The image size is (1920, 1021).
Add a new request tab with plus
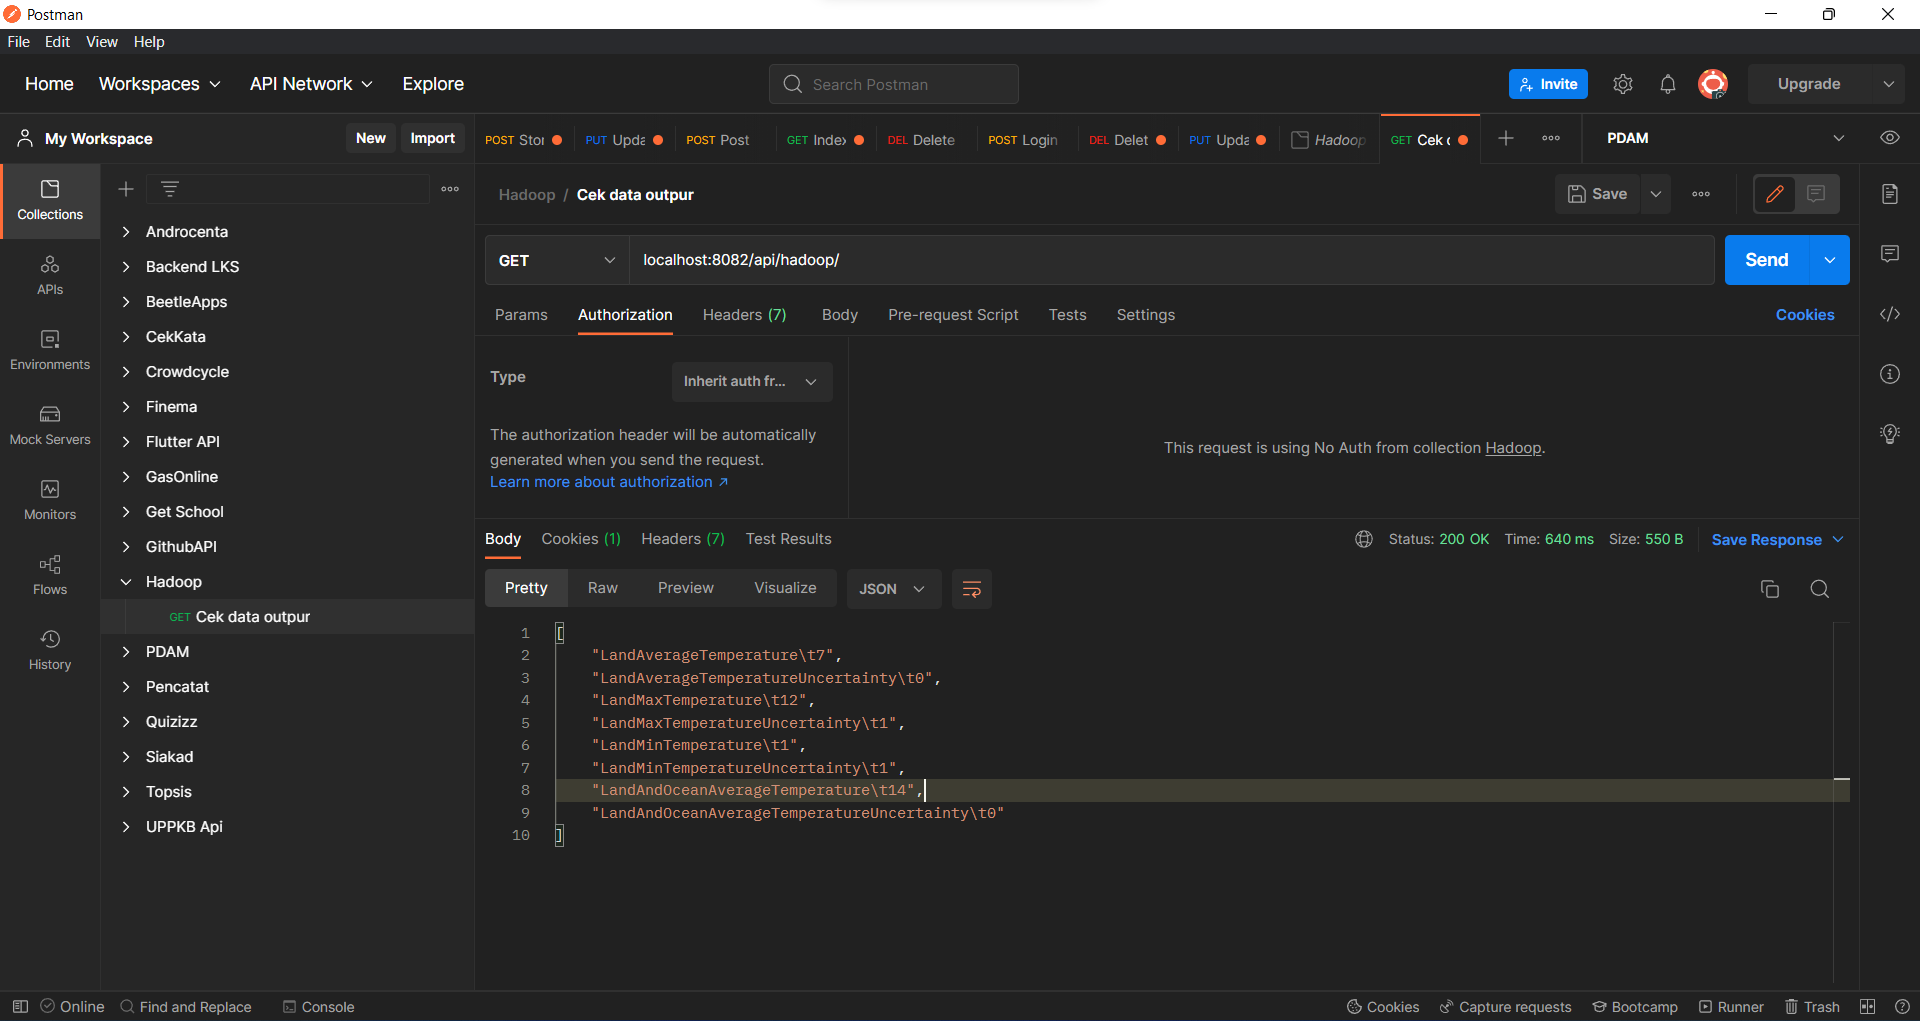click(x=1506, y=139)
